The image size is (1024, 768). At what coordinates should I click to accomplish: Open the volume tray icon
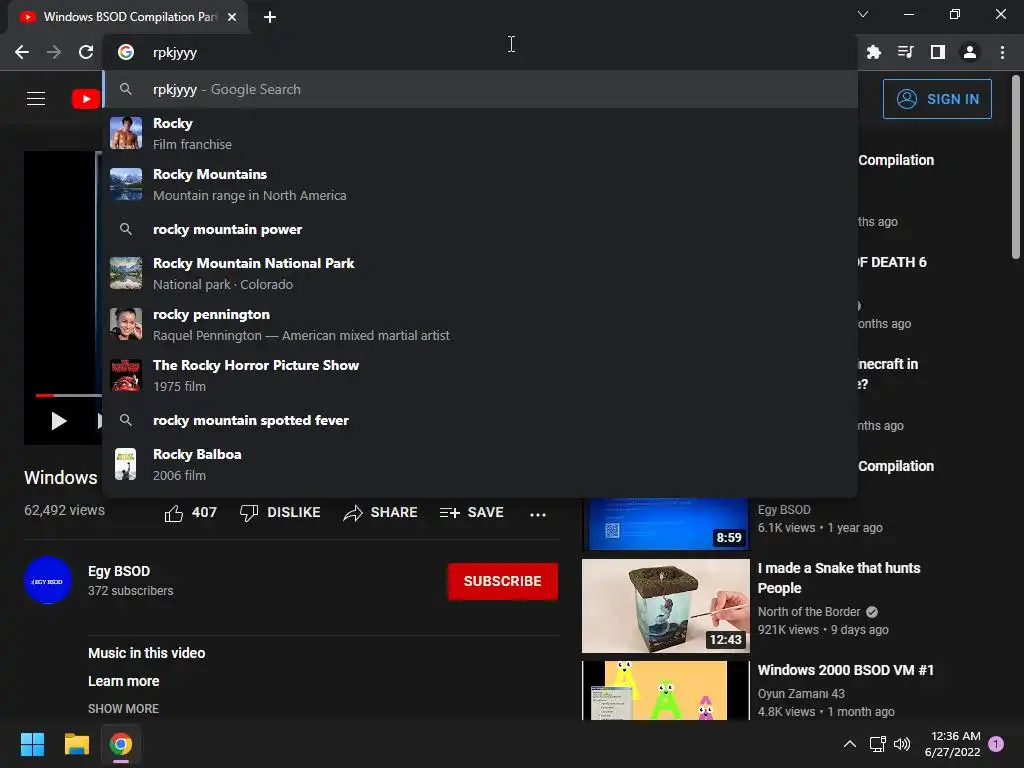(x=902, y=744)
